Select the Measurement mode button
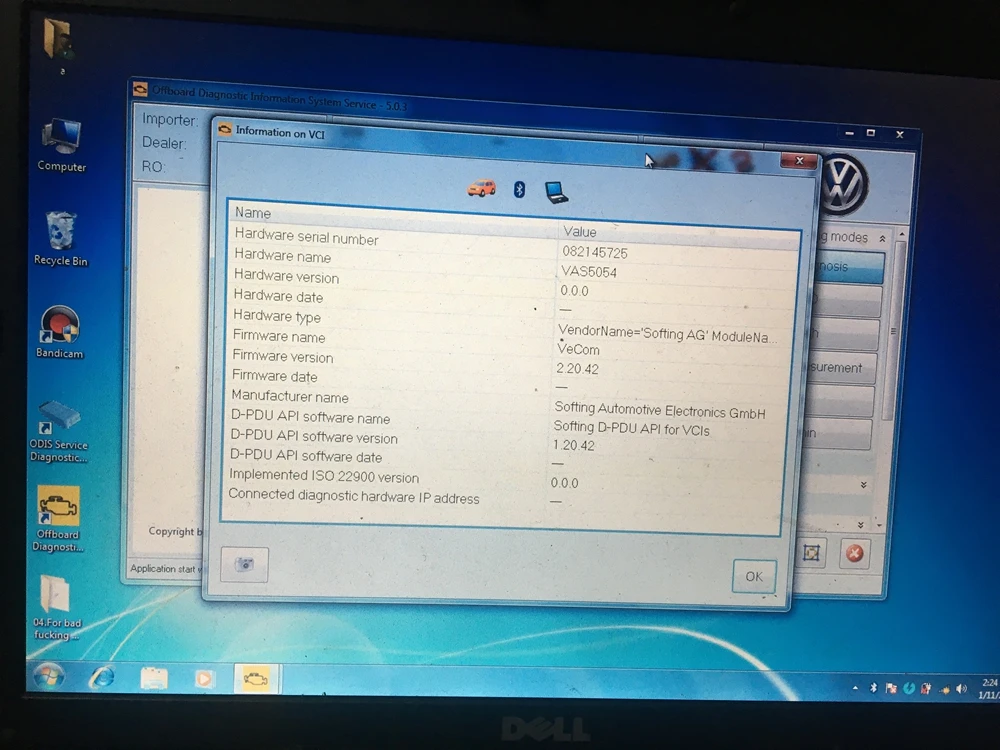1000x750 pixels. (x=841, y=368)
